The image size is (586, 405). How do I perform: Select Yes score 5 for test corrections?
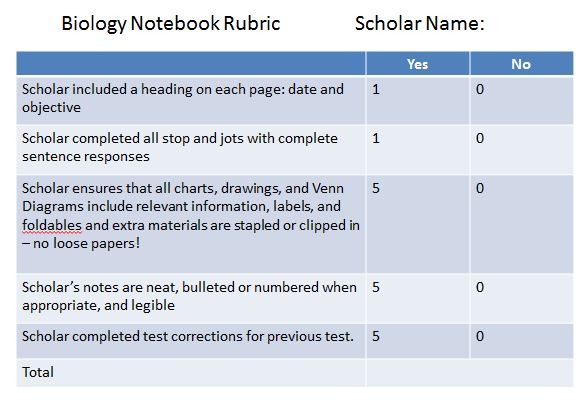click(x=376, y=336)
